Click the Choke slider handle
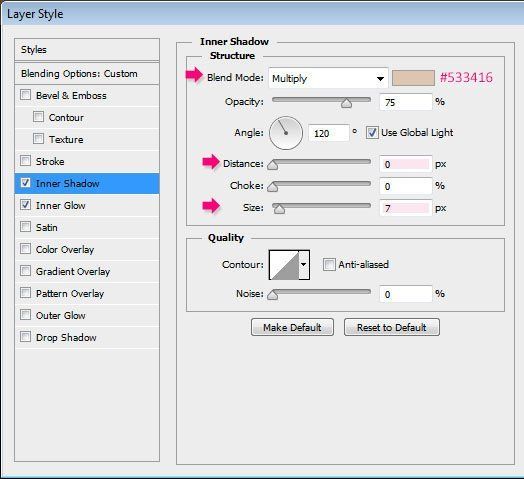The width and height of the screenshot is (524, 479). point(273,187)
